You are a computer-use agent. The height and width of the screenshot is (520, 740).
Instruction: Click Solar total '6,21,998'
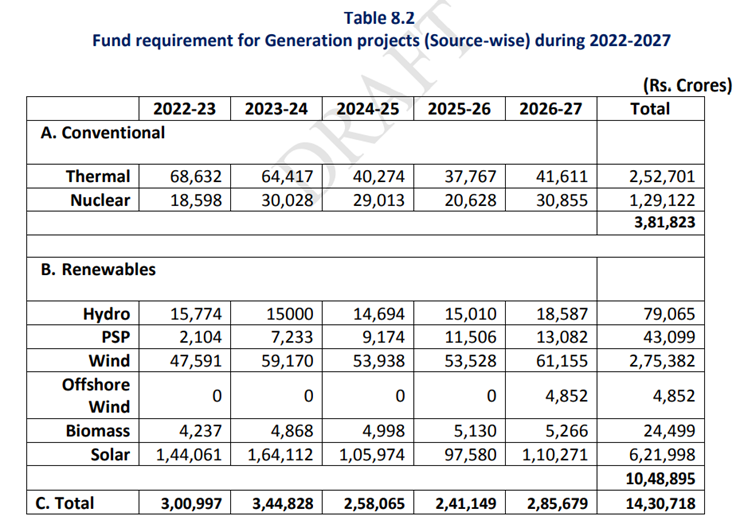coord(662,455)
